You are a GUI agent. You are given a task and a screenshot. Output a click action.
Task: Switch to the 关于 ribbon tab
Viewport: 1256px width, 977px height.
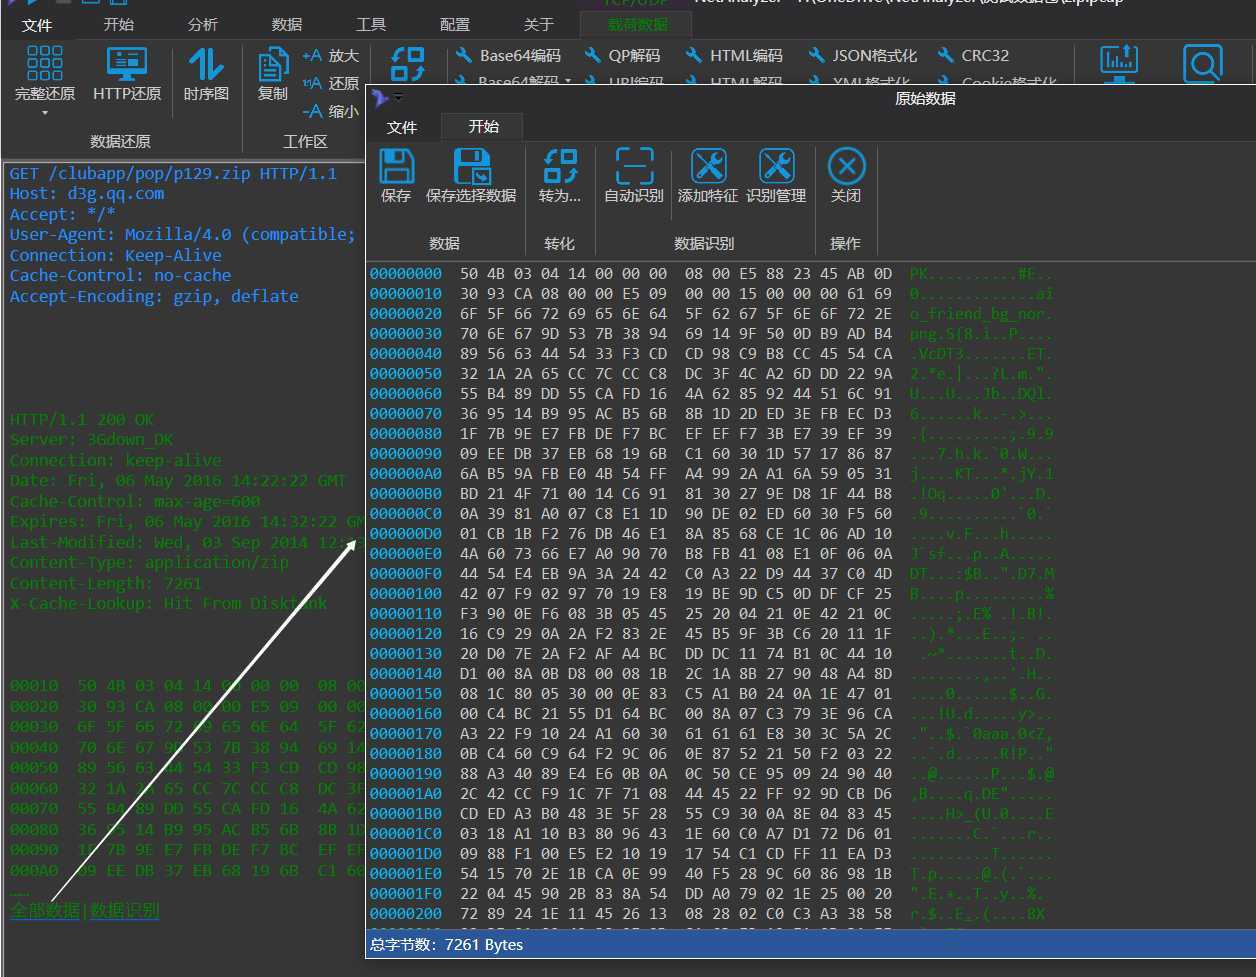click(539, 24)
